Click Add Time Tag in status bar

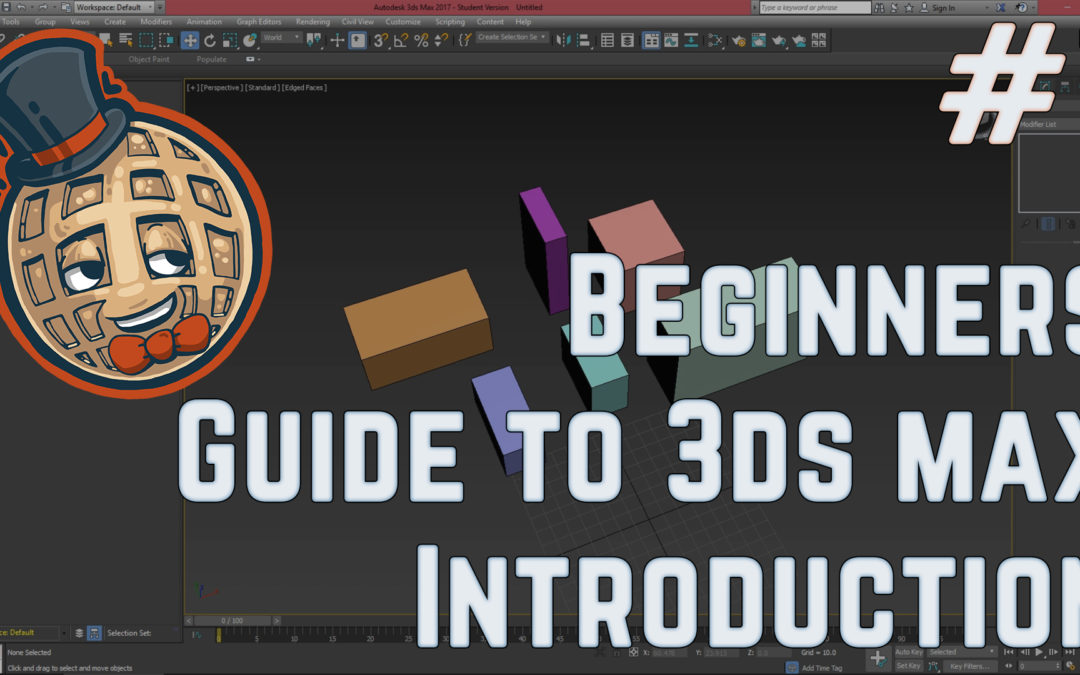(x=822, y=667)
